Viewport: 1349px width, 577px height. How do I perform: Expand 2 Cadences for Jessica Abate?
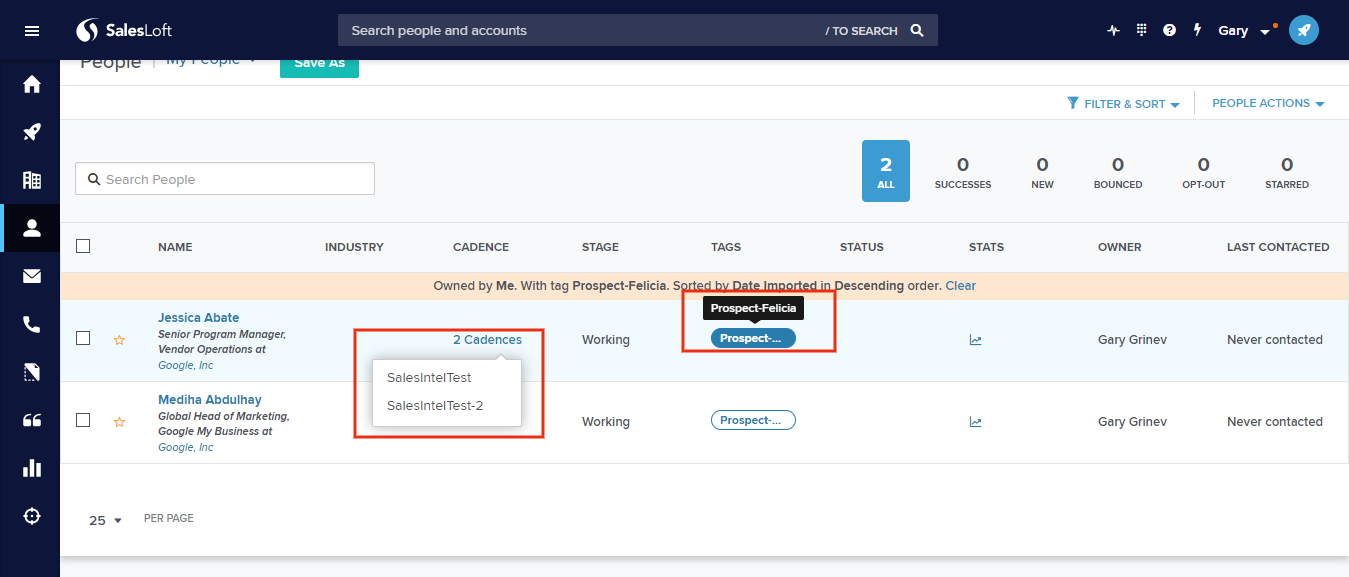(487, 340)
